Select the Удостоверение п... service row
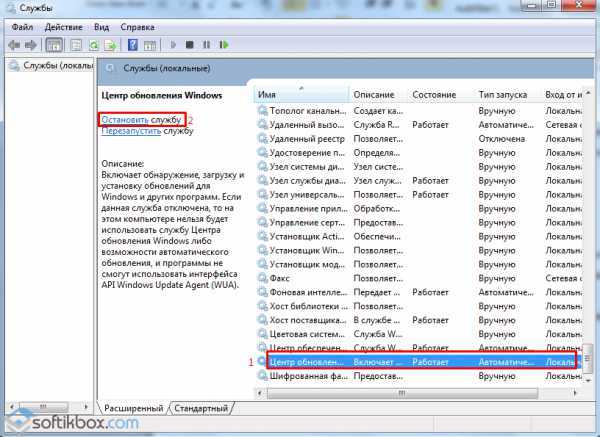The width and height of the screenshot is (600, 437). [420, 153]
